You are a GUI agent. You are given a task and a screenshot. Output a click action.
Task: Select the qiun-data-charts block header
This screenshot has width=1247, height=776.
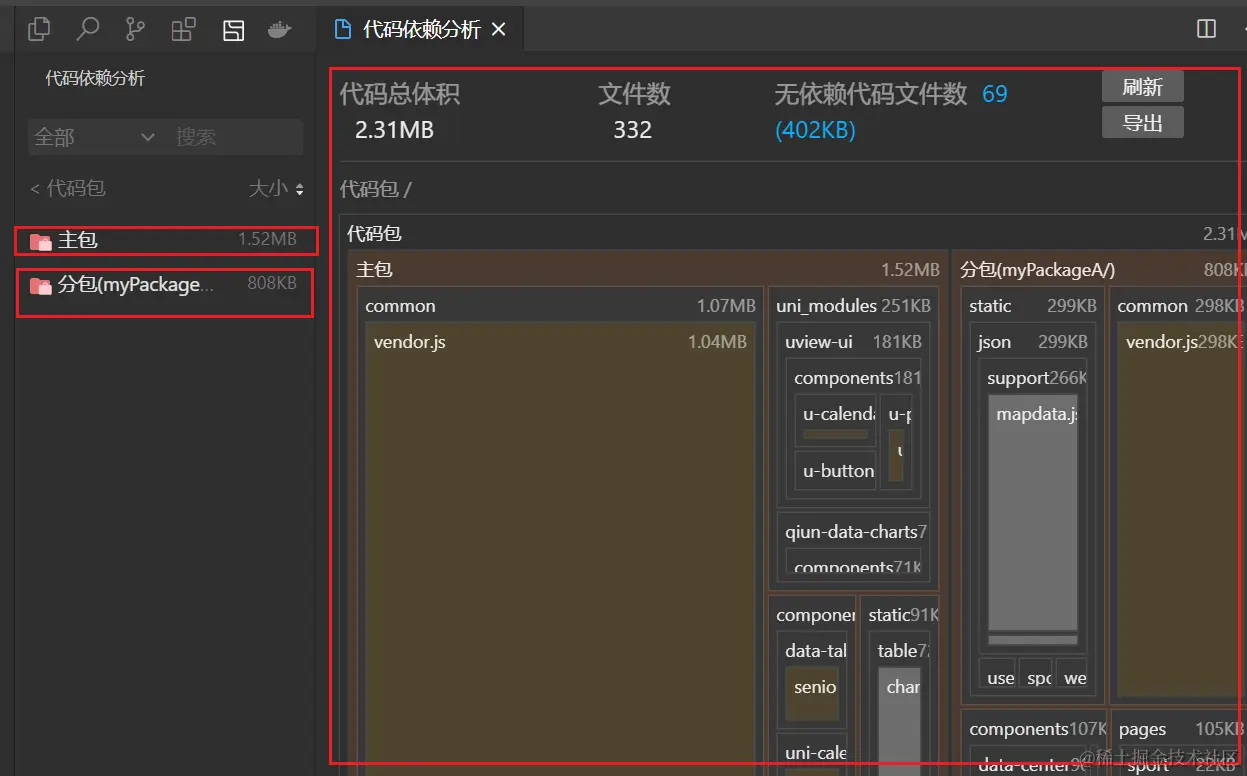[853, 532]
